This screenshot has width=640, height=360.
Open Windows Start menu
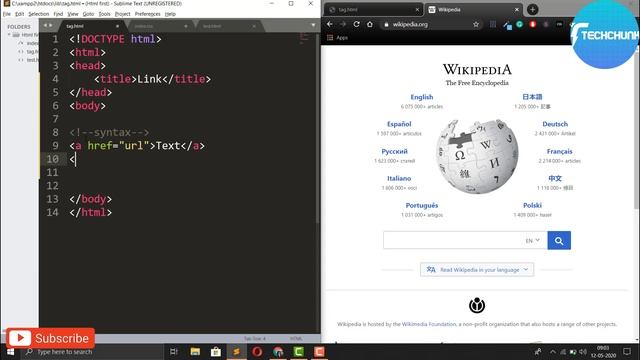point(10,352)
